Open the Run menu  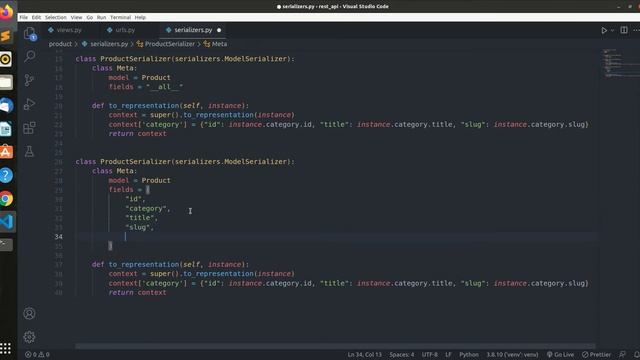pyautogui.click(x=101, y=17)
